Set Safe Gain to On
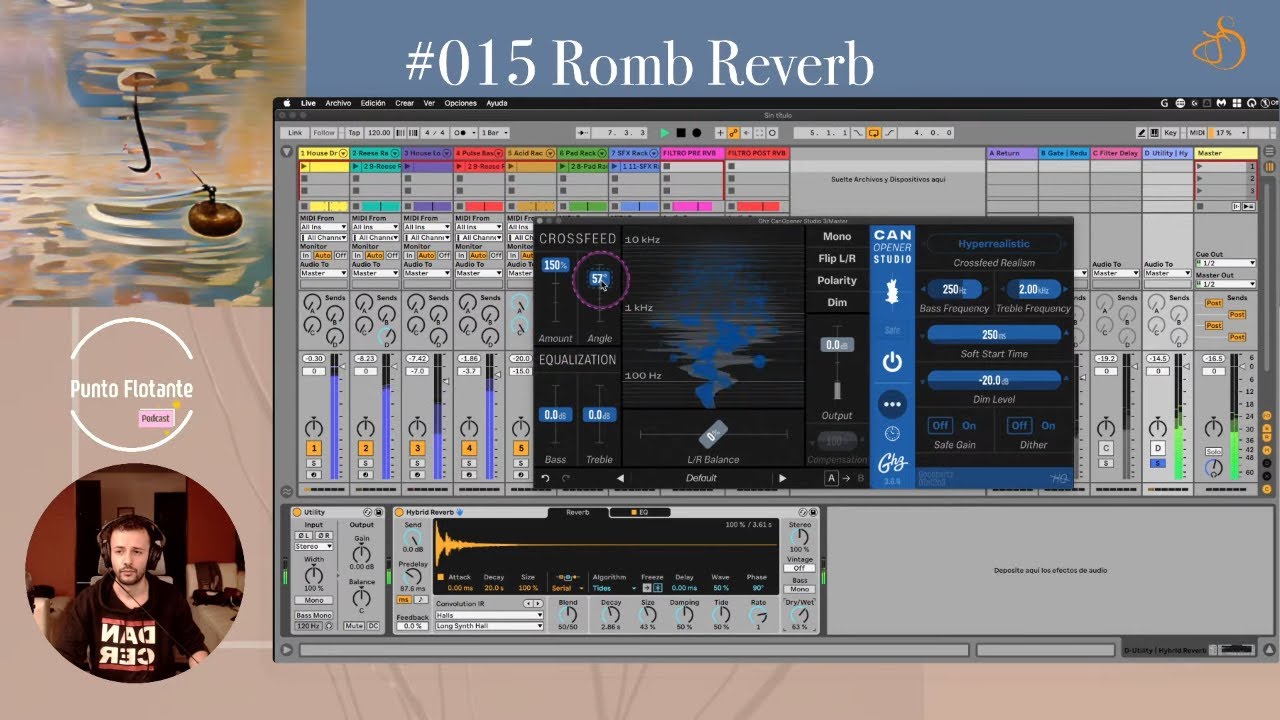 (x=969, y=425)
